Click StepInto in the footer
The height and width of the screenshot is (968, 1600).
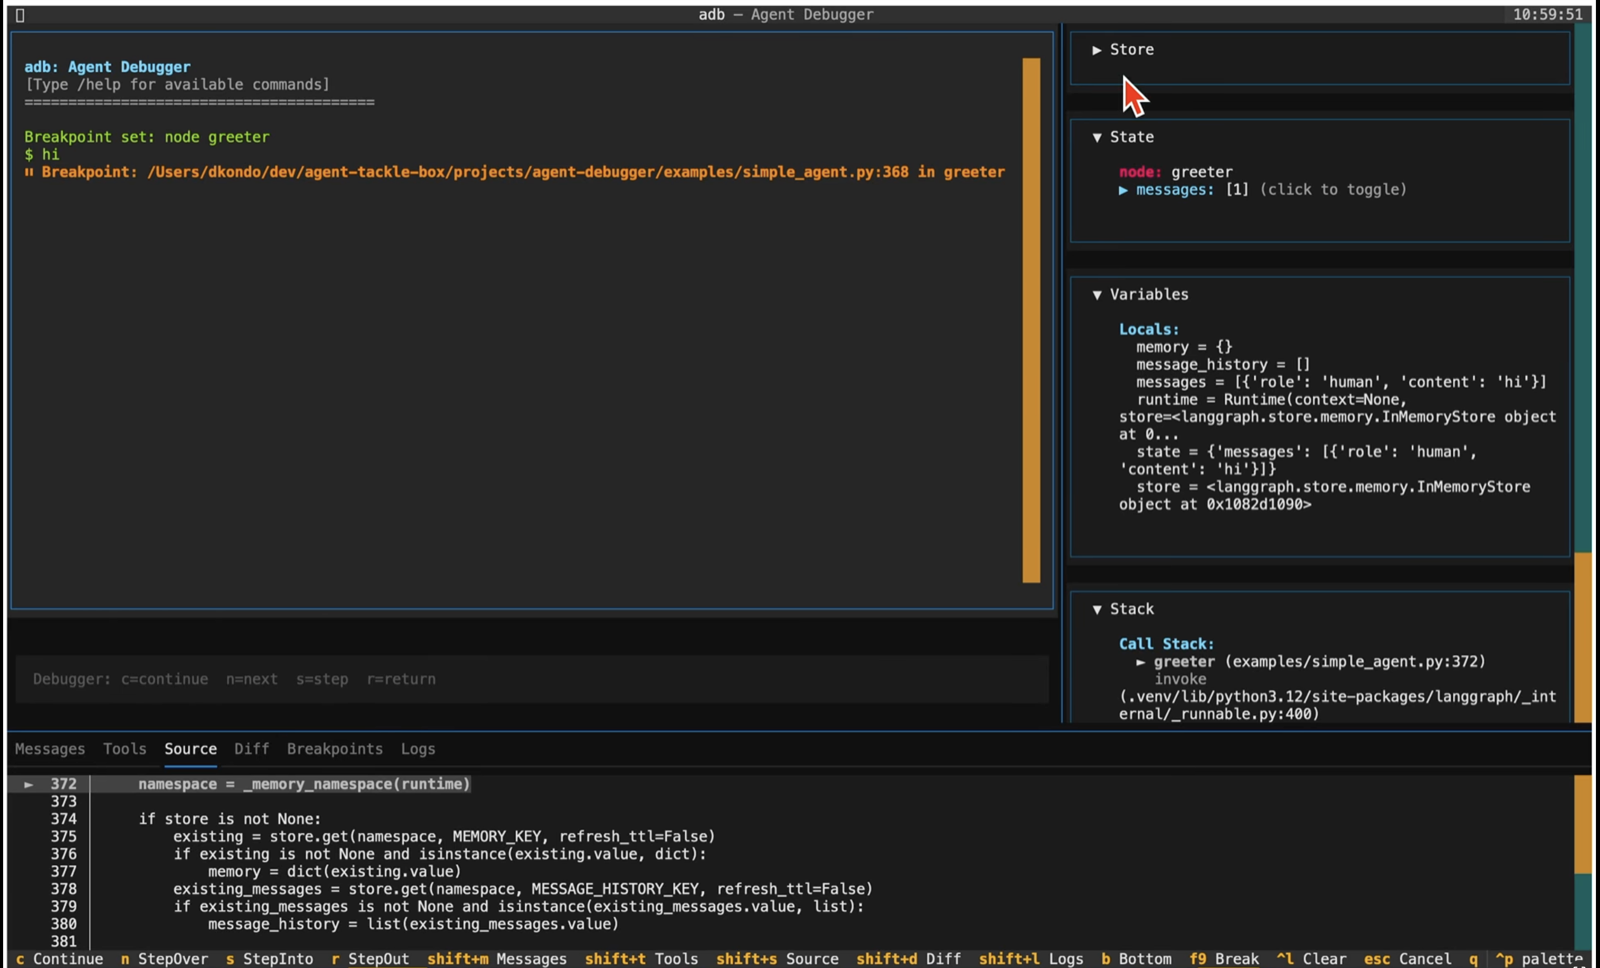(270, 959)
